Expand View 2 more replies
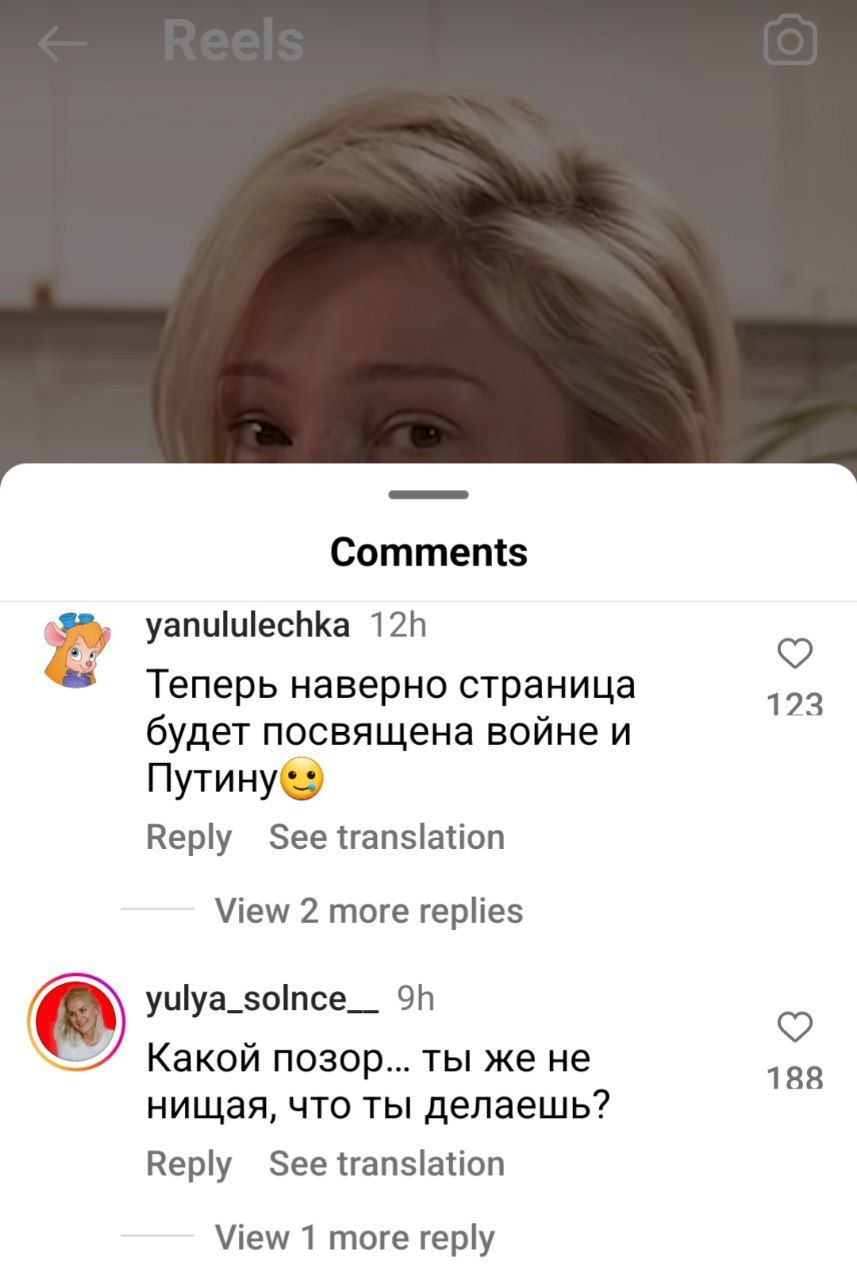The height and width of the screenshot is (1280, 857). pyautogui.click(x=369, y=911)
